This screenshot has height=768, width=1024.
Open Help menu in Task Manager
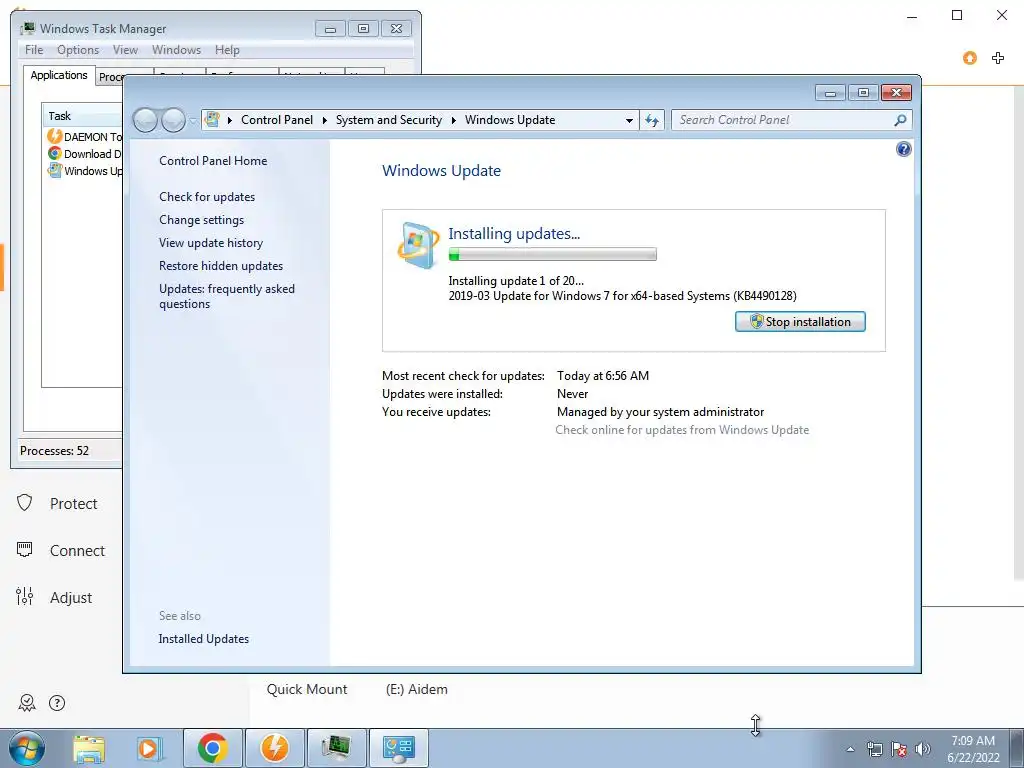227,50
